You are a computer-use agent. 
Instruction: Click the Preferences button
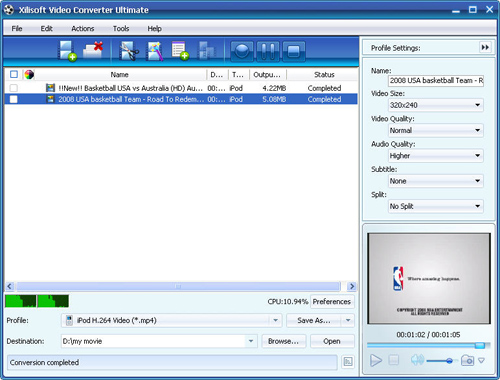coord(332,301)
